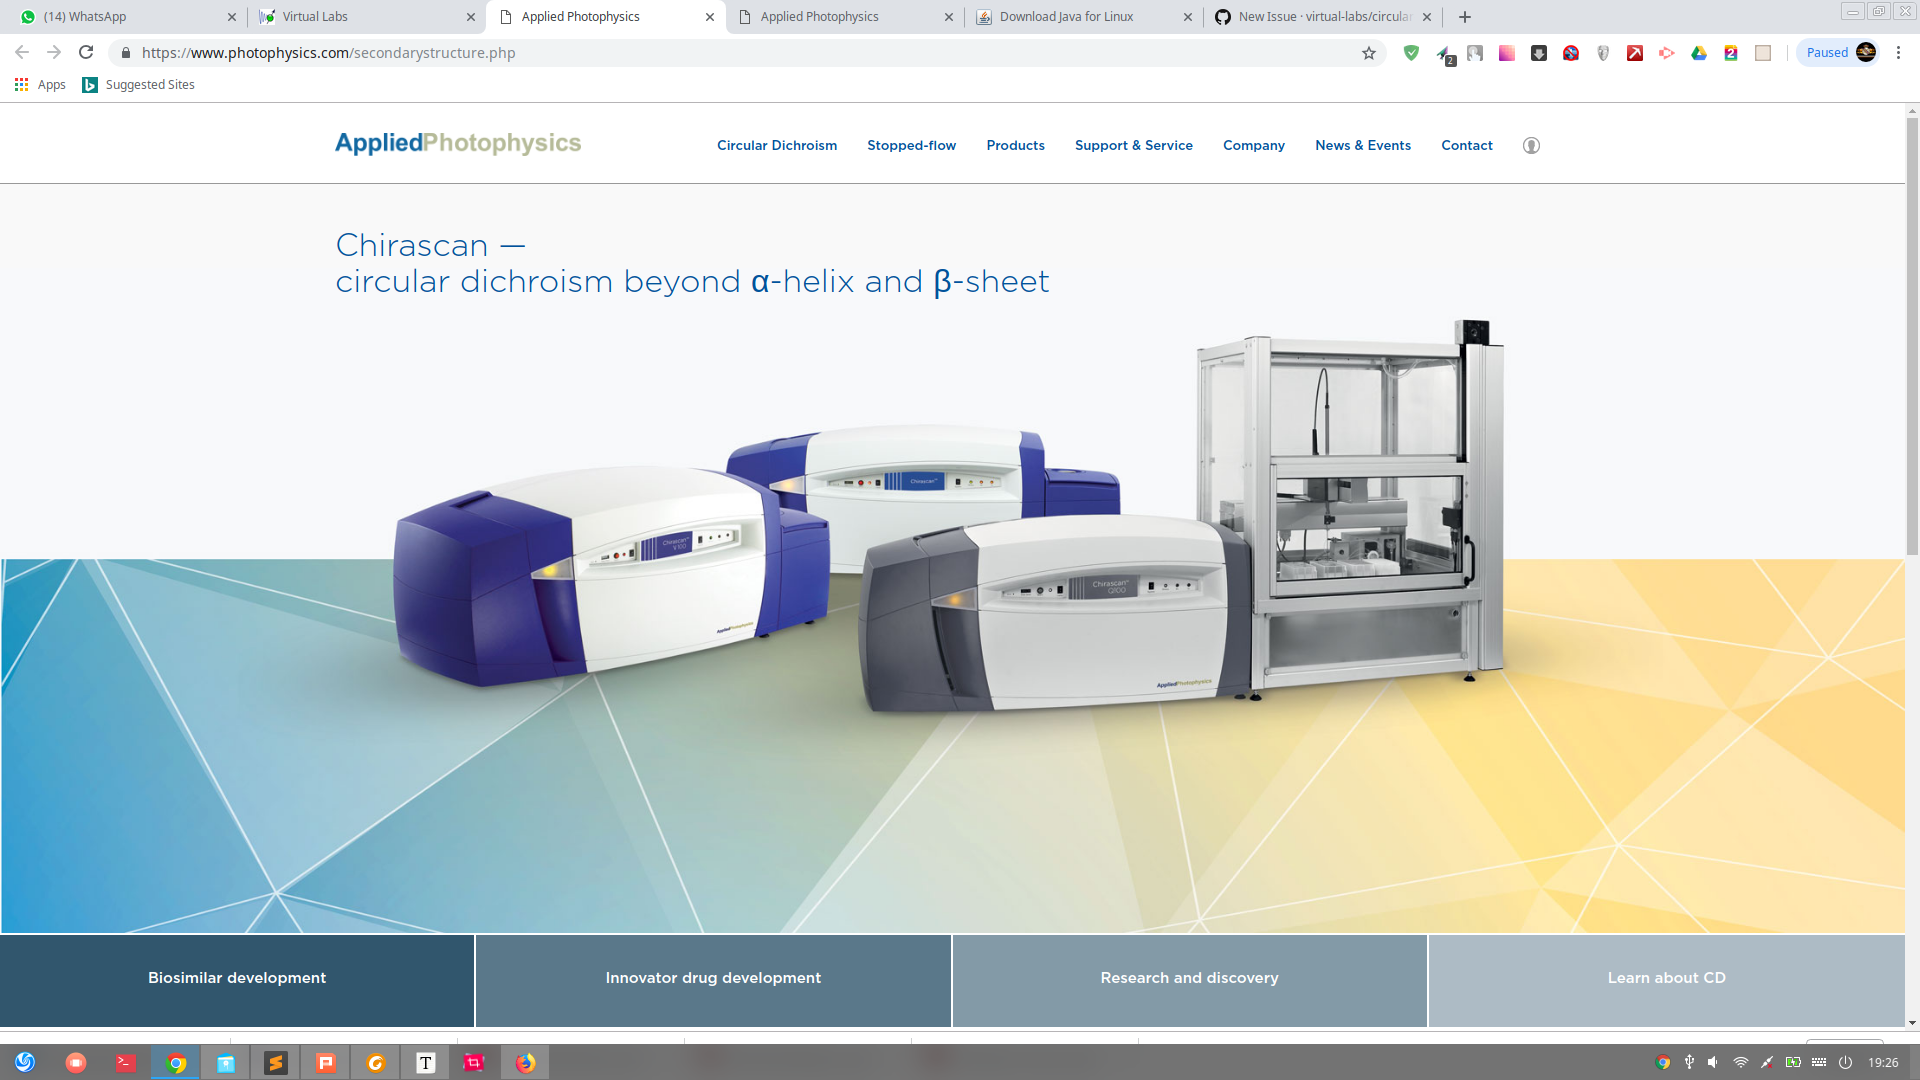1920x1080 pixels.
Task: Click the Google Drive extension icon
Action: (1699, 52)
